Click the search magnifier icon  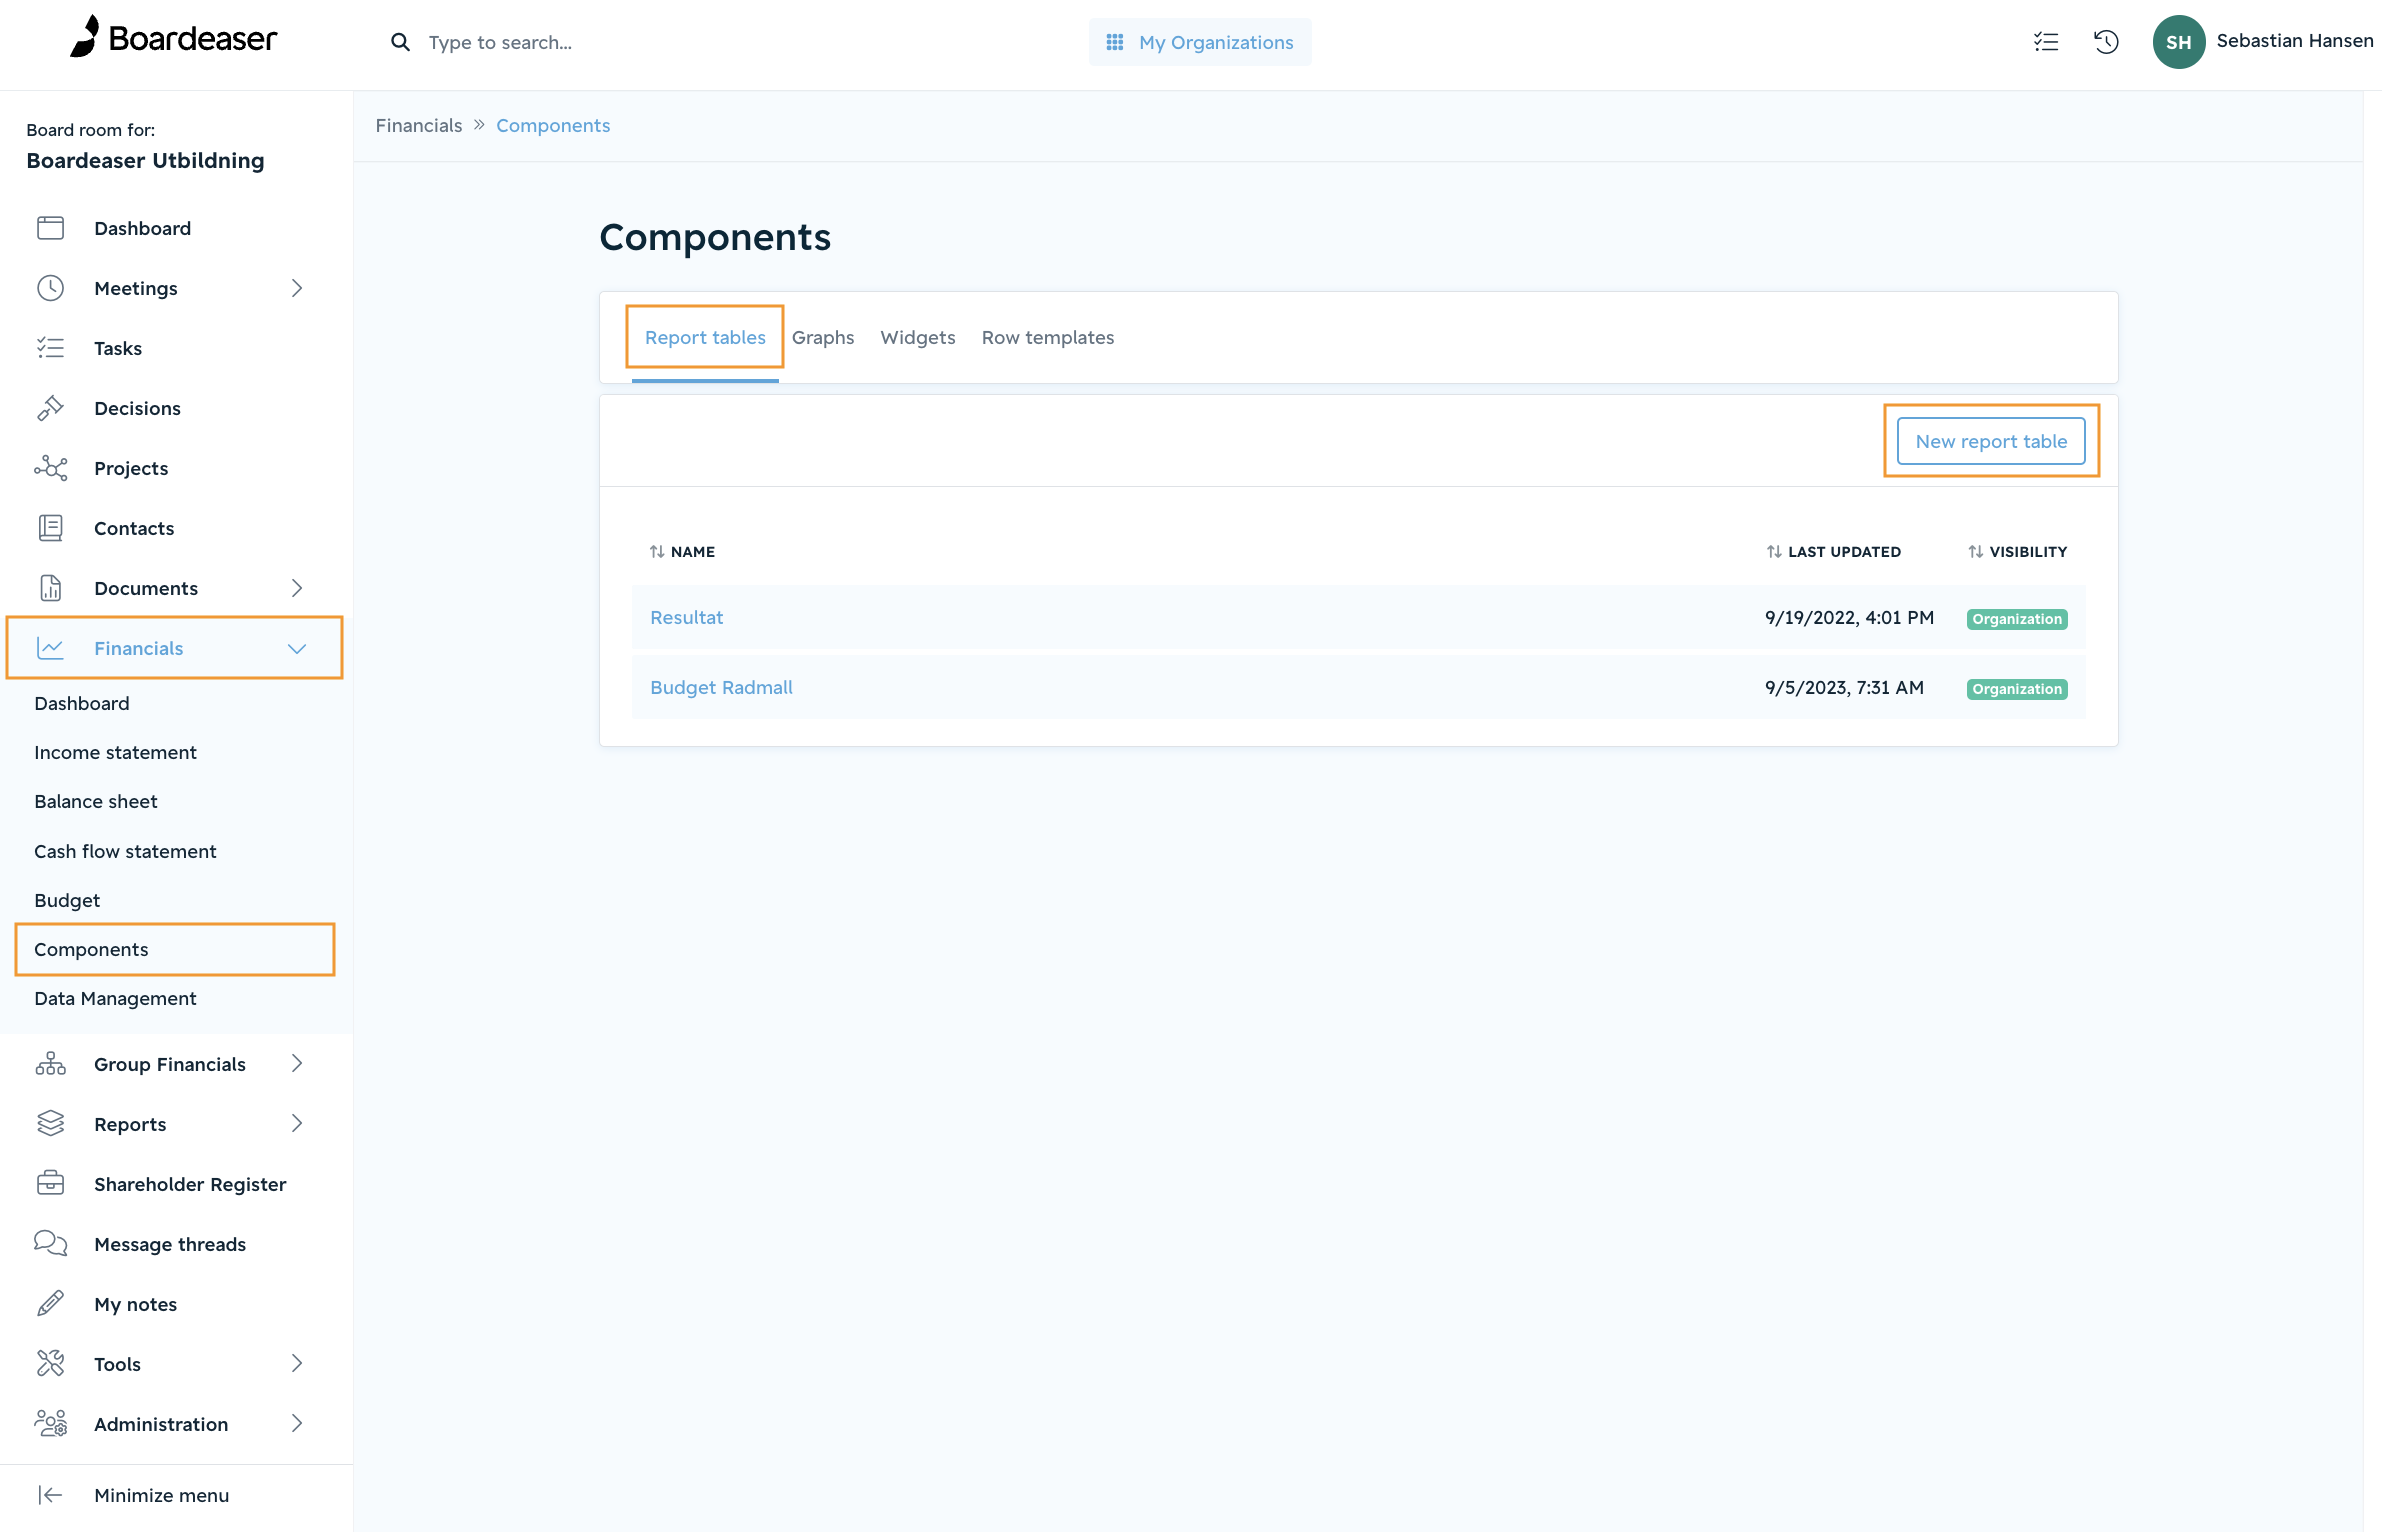point(400,42)
